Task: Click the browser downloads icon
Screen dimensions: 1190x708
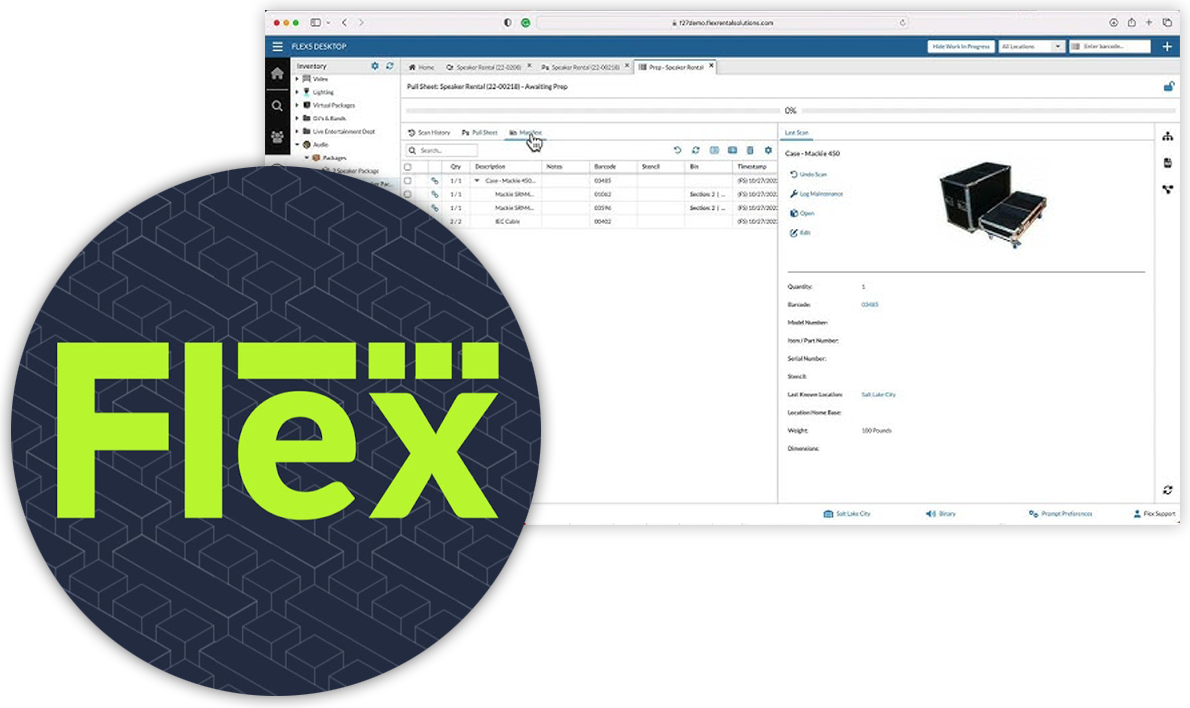Action: pyautogui.click(x=1113, y=23)
